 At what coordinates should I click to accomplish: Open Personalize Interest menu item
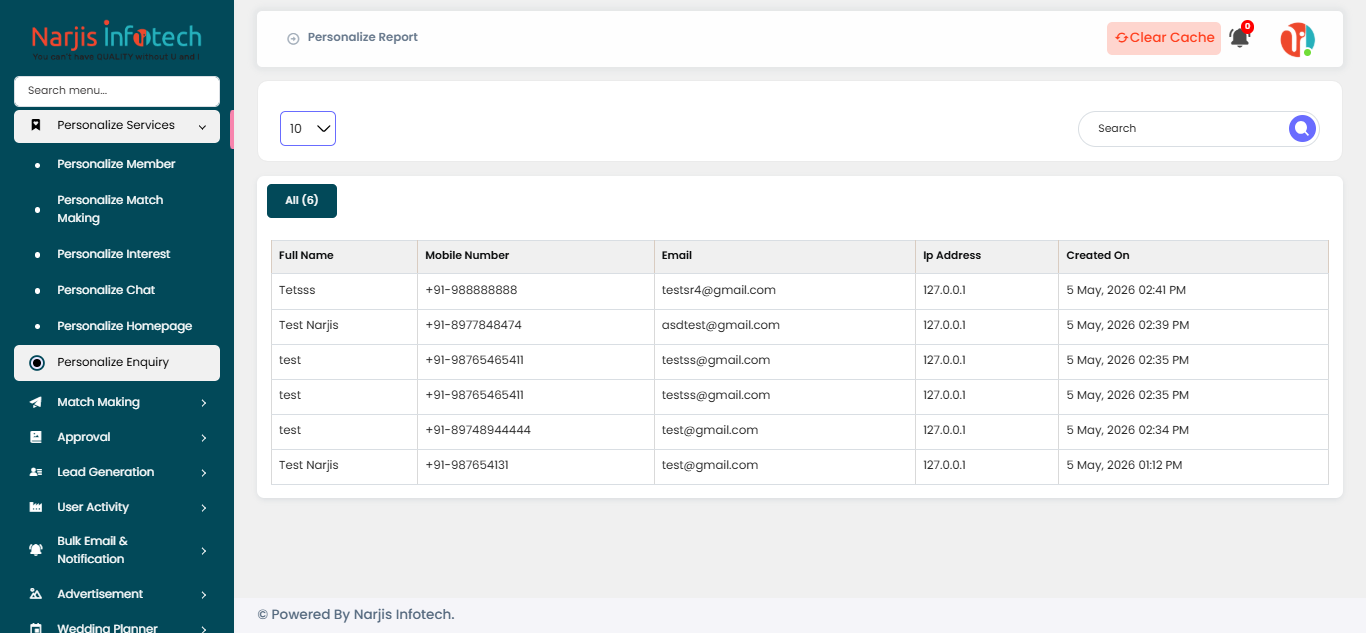point(114,254)
